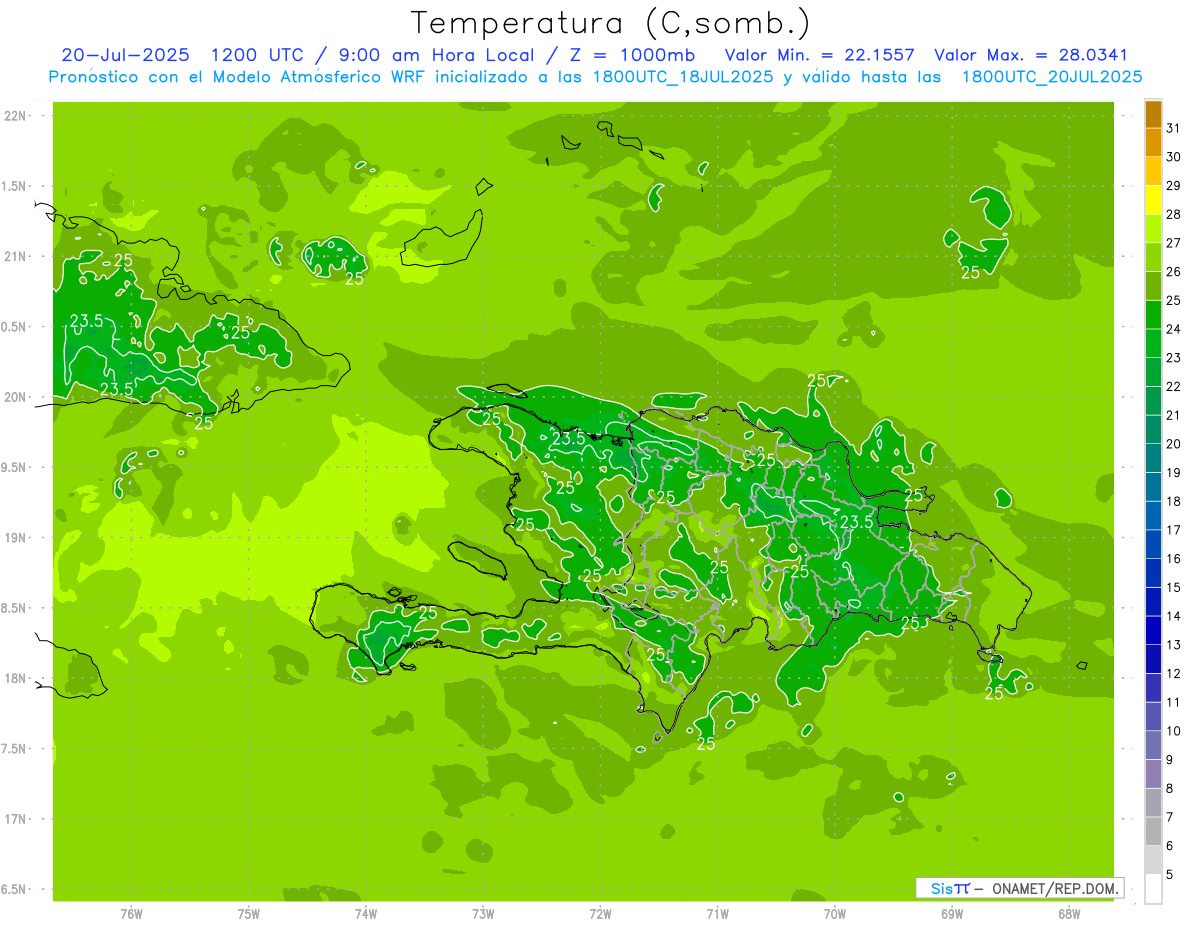This screenshot has width=1200, height=927.
Task: Click the "19N" latitude axis label
Action: pyautogui.click(x=15, y=538)
